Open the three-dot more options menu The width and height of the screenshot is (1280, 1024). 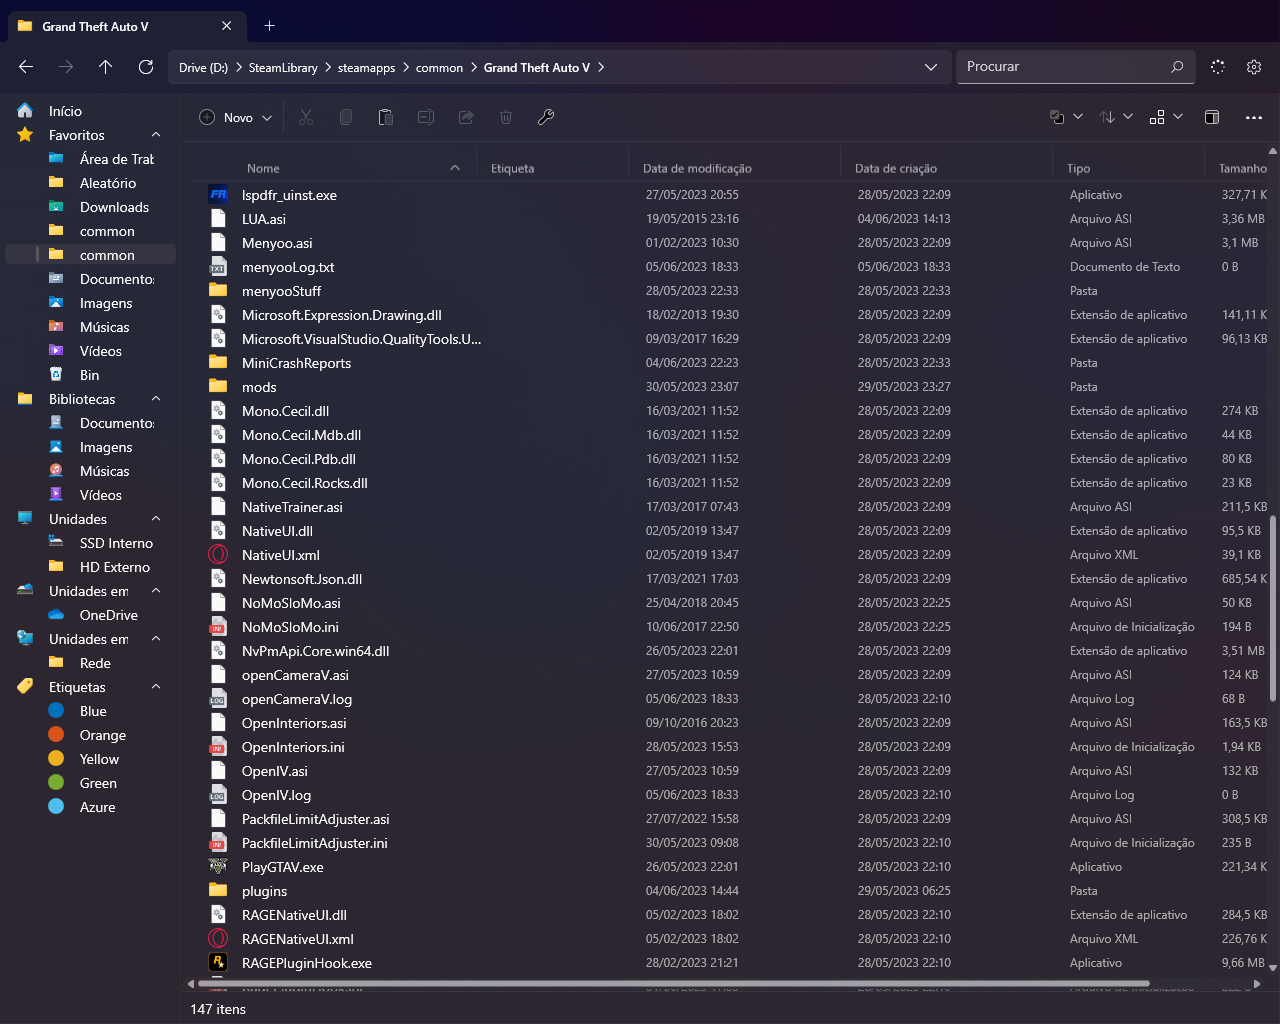1254,117
